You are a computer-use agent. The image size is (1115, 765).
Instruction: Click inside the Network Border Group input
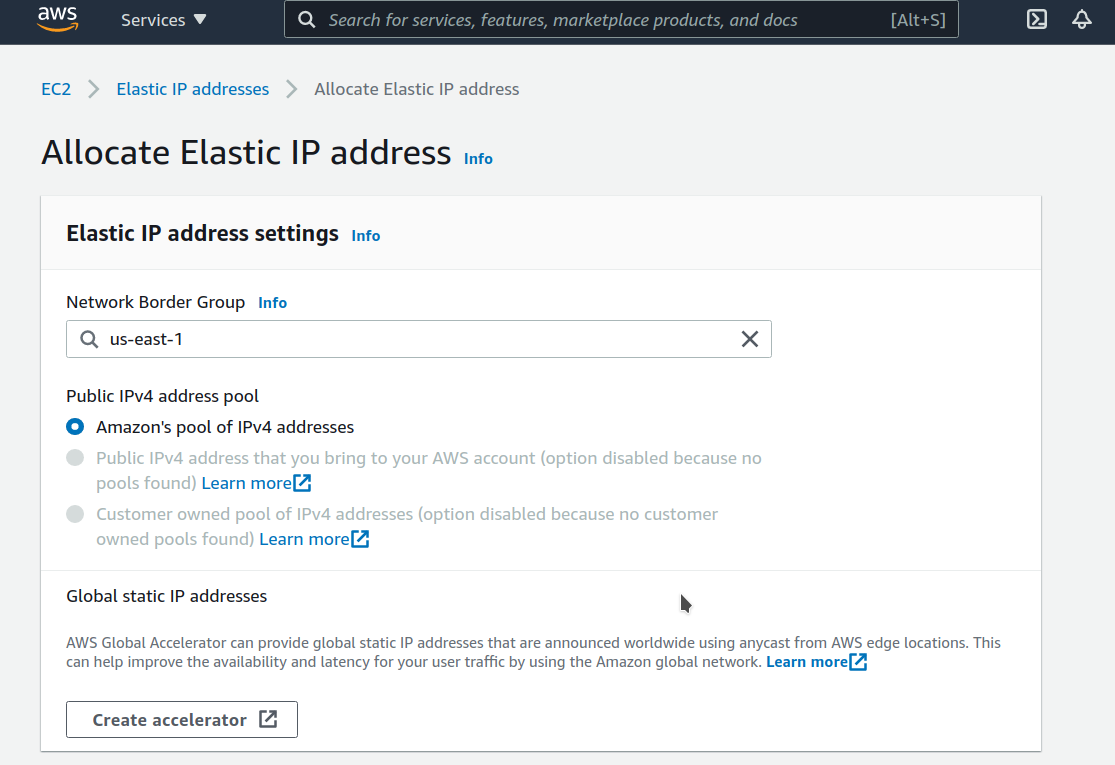(x=400, y=339)
